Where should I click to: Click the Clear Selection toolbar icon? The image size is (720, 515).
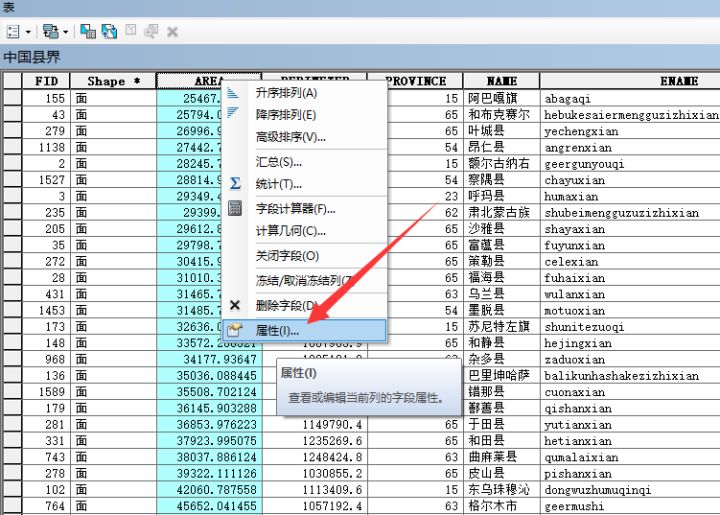pyautogui.click(x=131, y=30)
